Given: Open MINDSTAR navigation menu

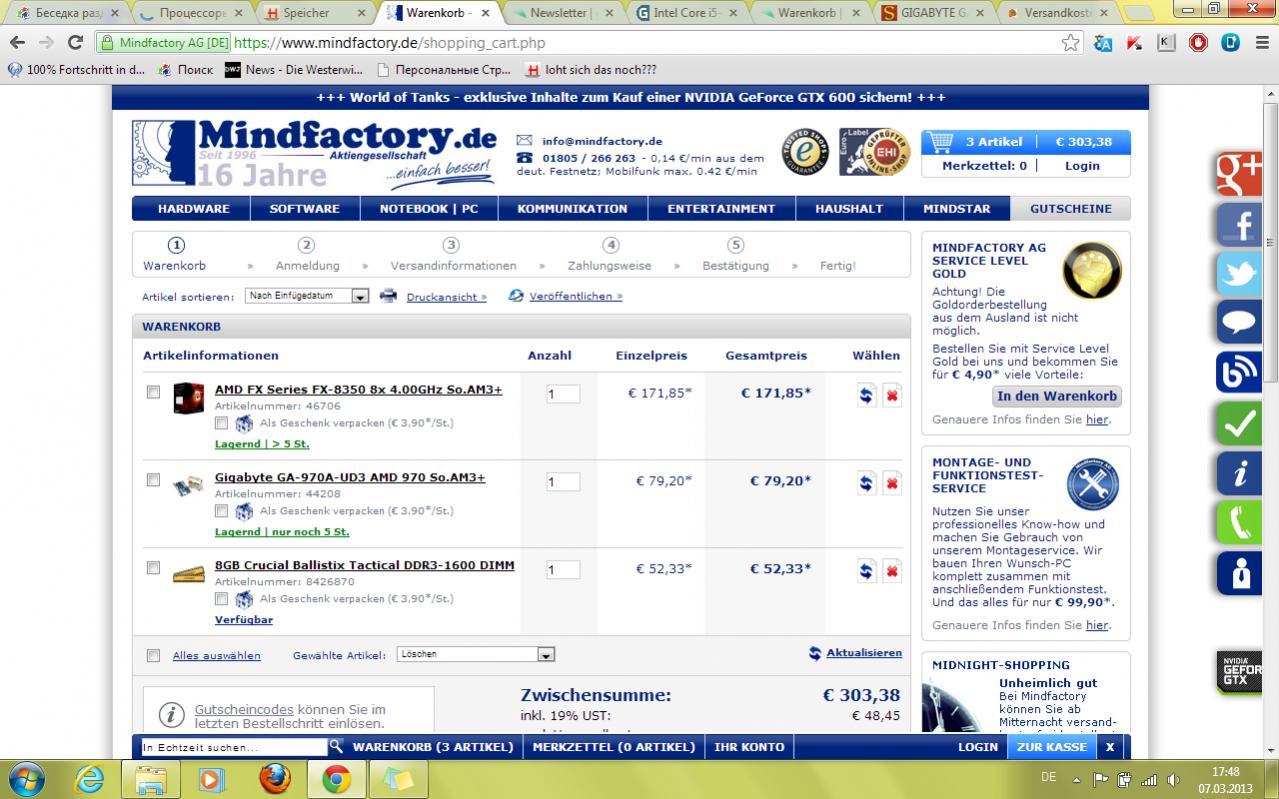Looking at the screenshot, I should (956, 209).
